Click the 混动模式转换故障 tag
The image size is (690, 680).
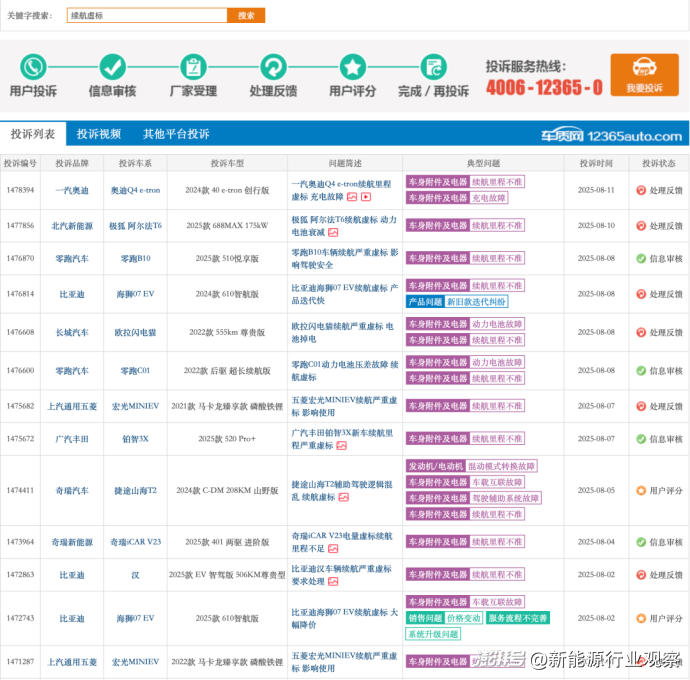[x=501, y=466]
